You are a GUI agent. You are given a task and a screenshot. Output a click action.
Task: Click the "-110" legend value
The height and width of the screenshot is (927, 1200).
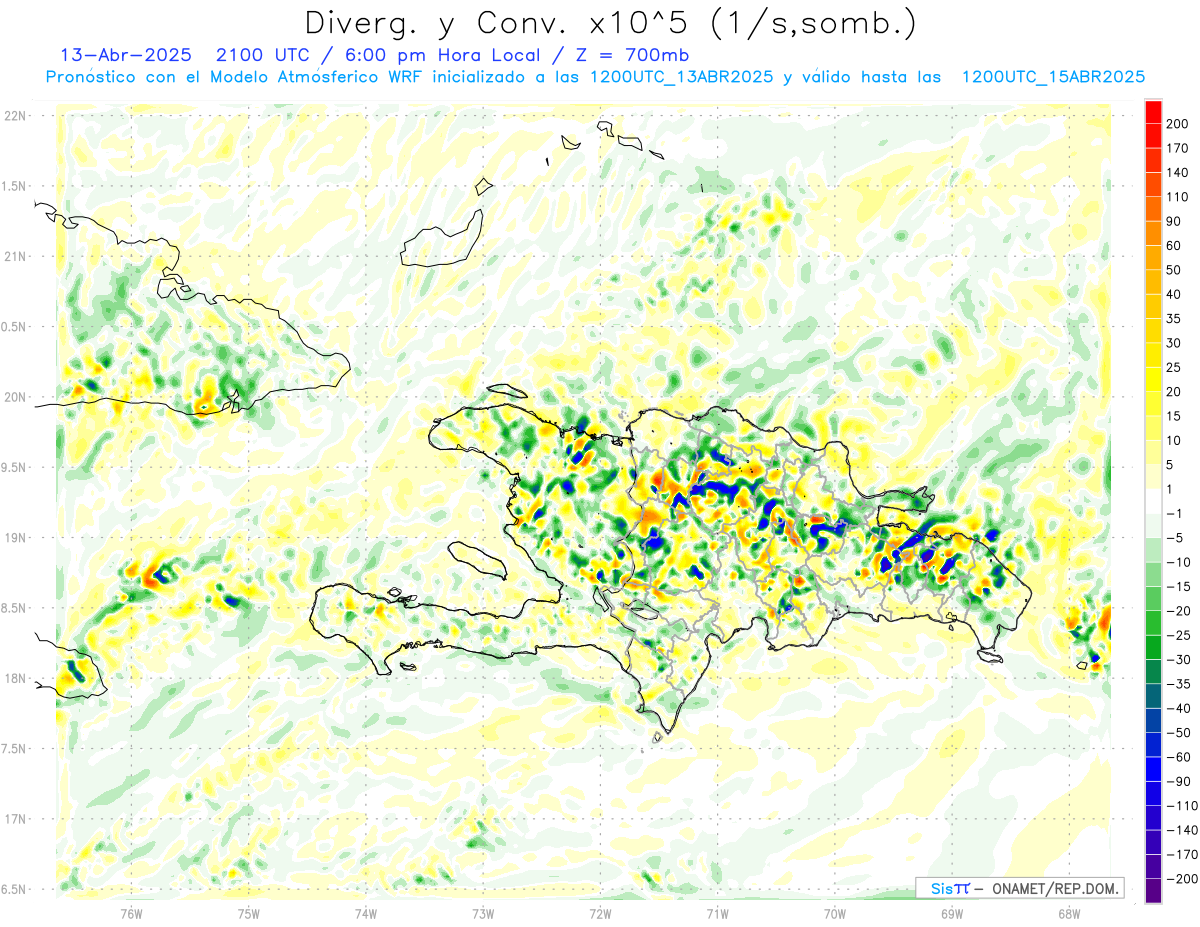pyautogui.click(x=1180, y=806)
